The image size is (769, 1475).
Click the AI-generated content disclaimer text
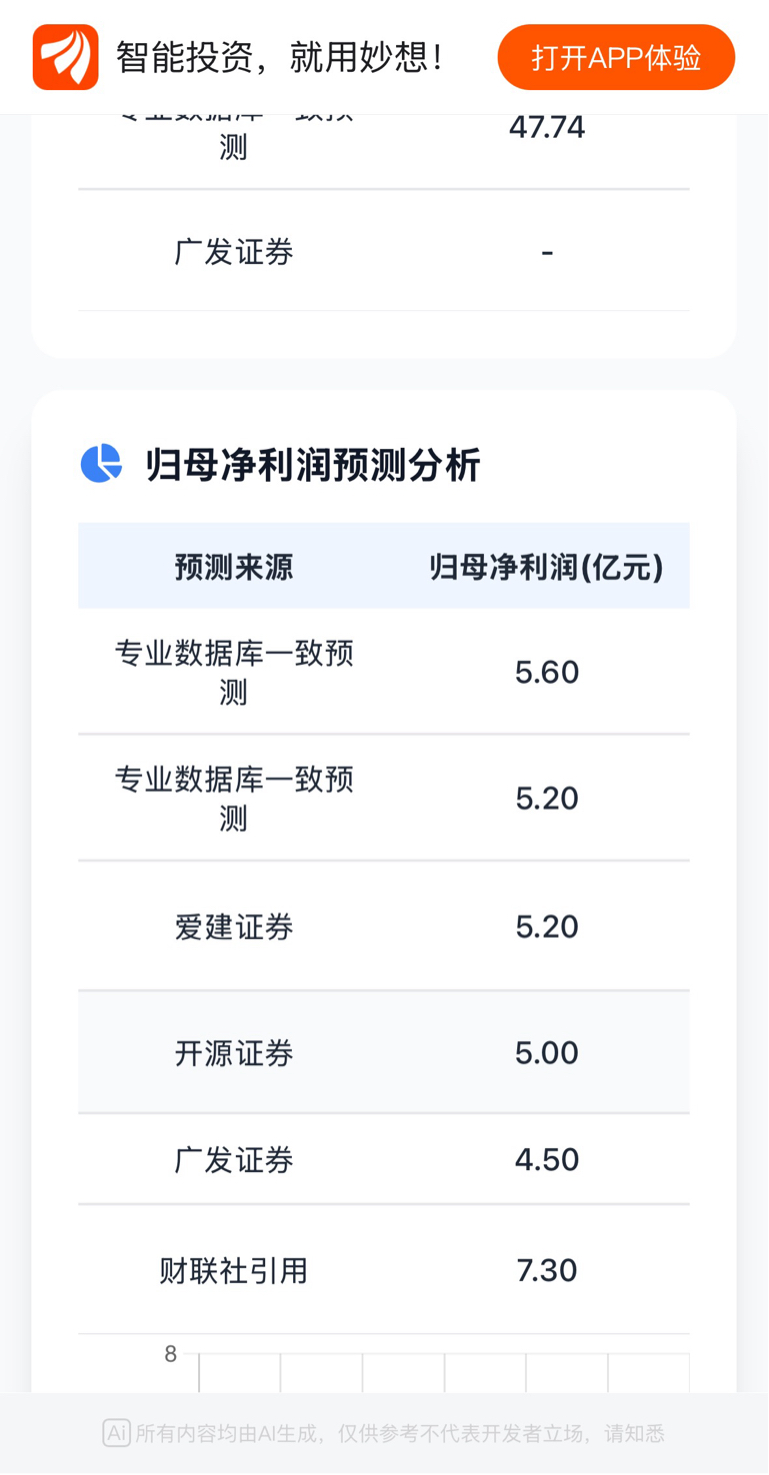pyautogui.click(x=399, y=1434)
